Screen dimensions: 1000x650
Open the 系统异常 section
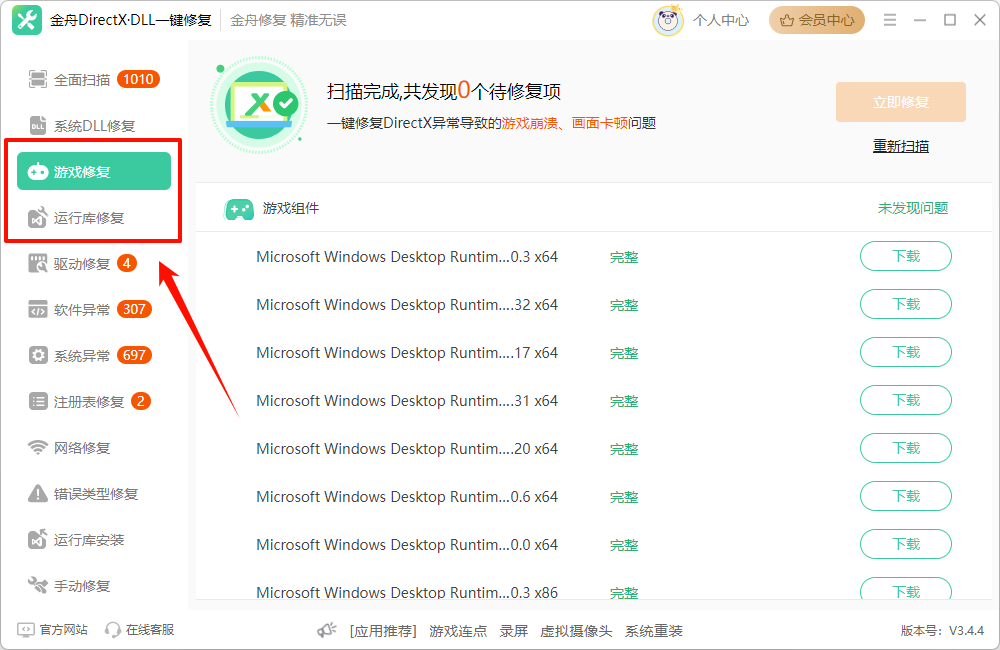[x=80, y=355]
